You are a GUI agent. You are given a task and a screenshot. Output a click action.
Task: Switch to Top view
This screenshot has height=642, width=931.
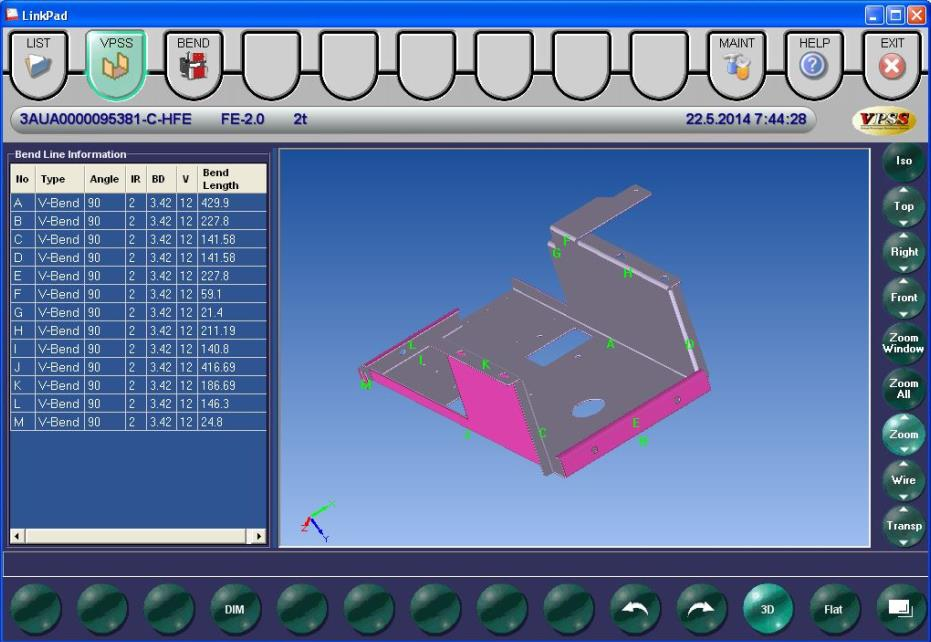(x=904, y=206)
